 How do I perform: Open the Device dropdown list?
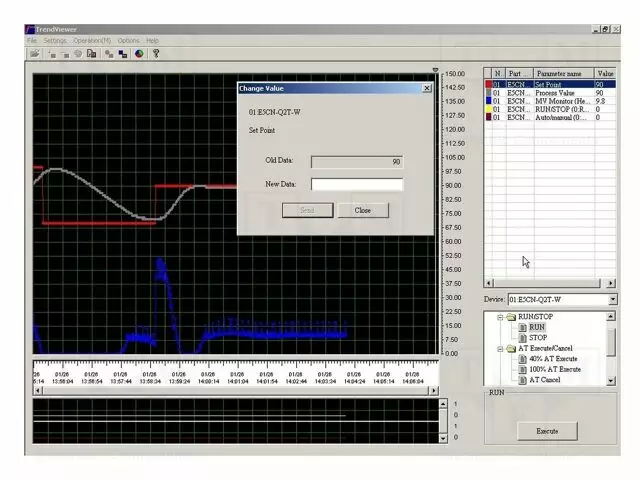click(x=612, y=299)
